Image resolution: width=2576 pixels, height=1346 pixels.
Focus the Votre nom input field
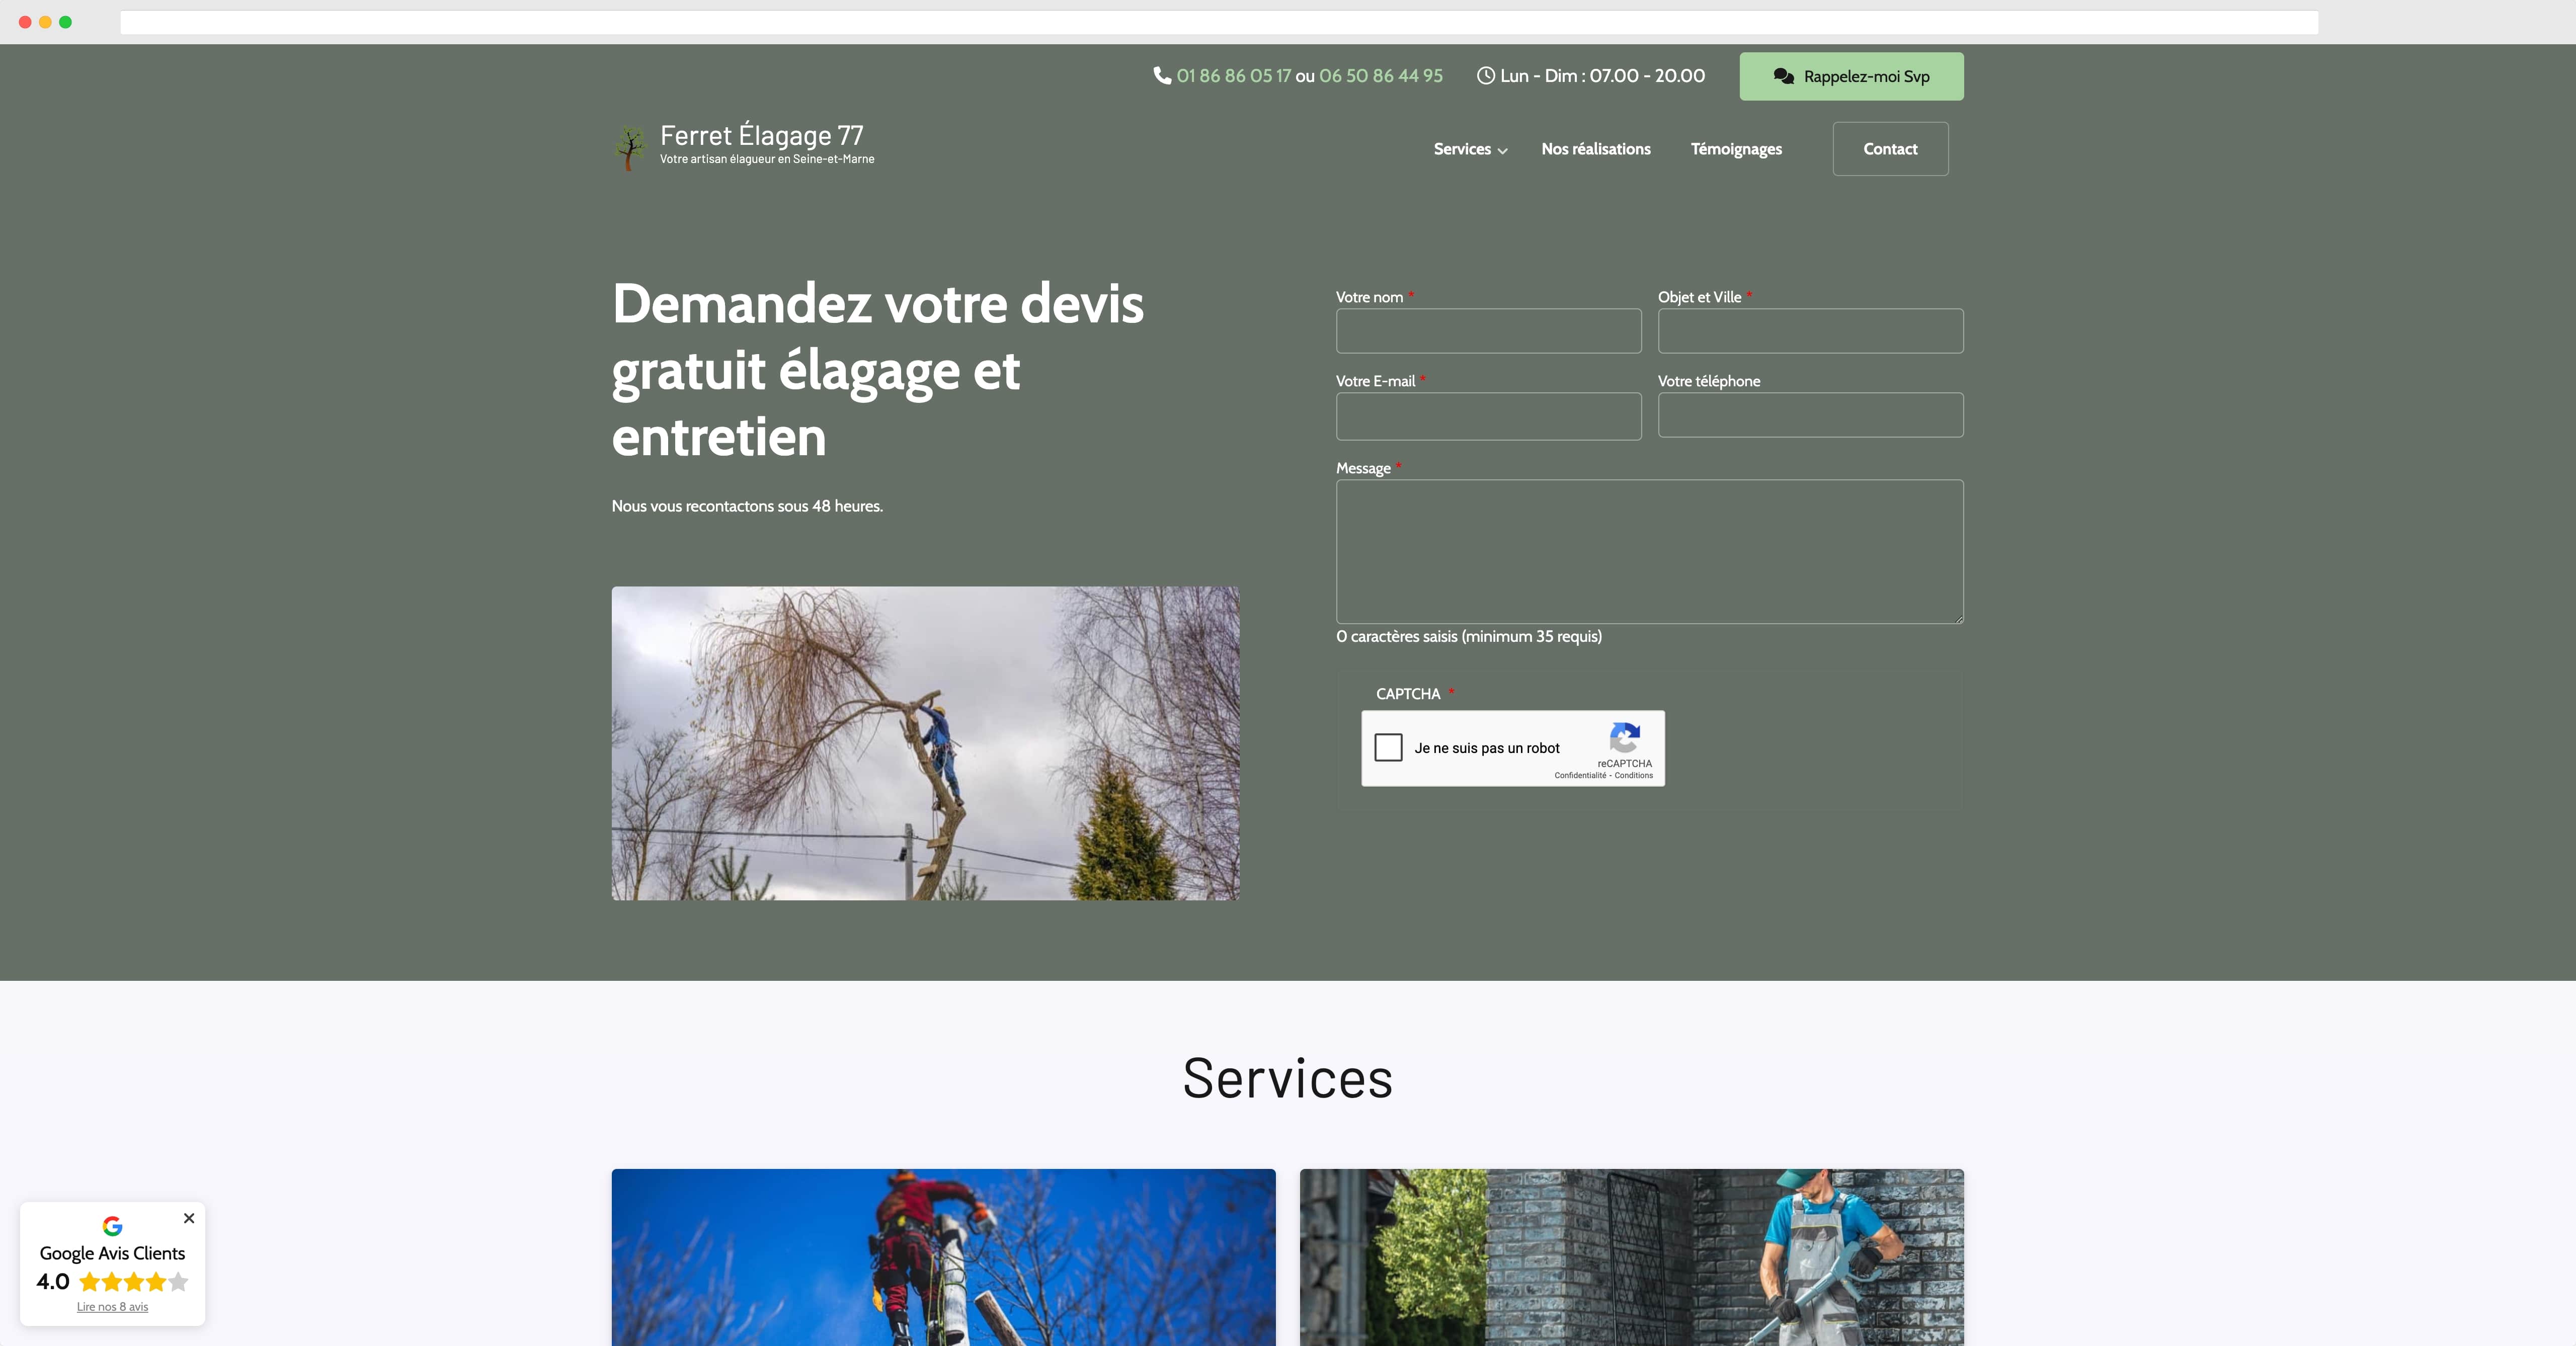point(1488,331)
